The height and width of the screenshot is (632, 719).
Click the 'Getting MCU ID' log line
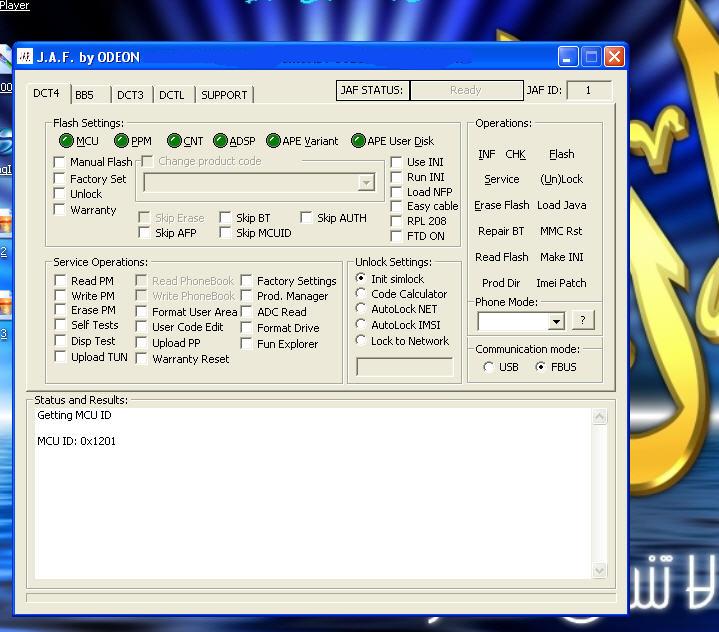click(74, 415)
